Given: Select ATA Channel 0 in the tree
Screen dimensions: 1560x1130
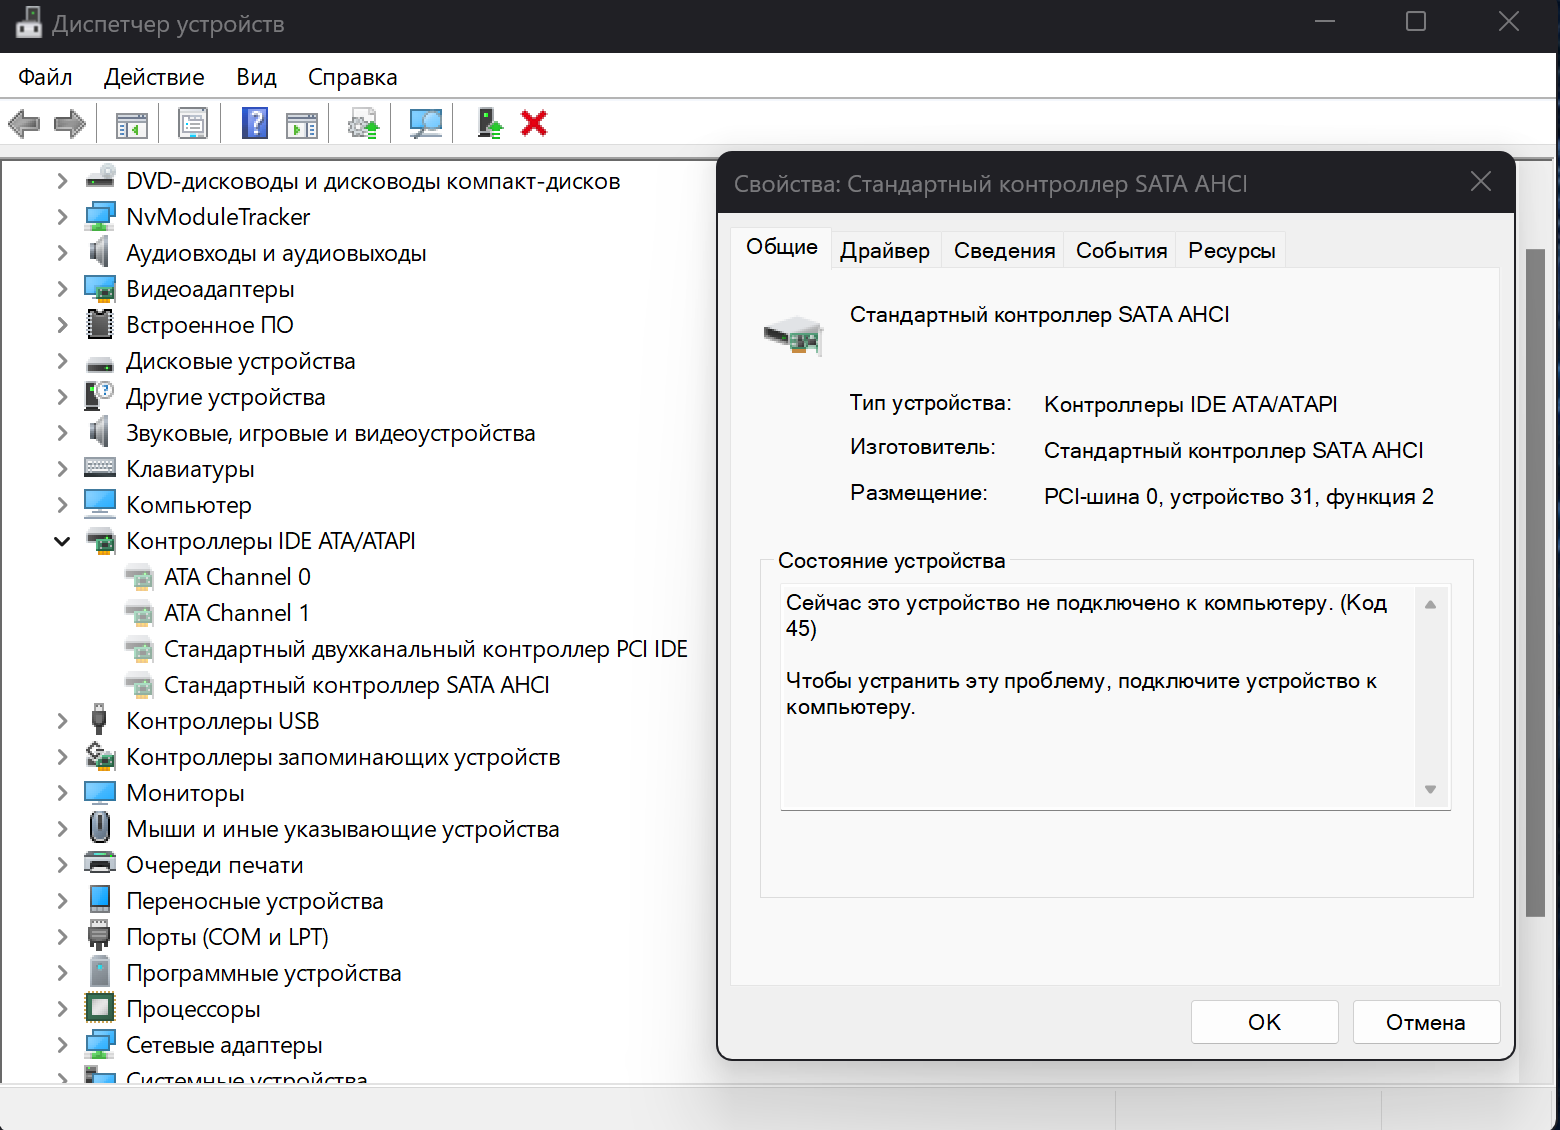Looking at the screenshot, I should coord(237,577).
